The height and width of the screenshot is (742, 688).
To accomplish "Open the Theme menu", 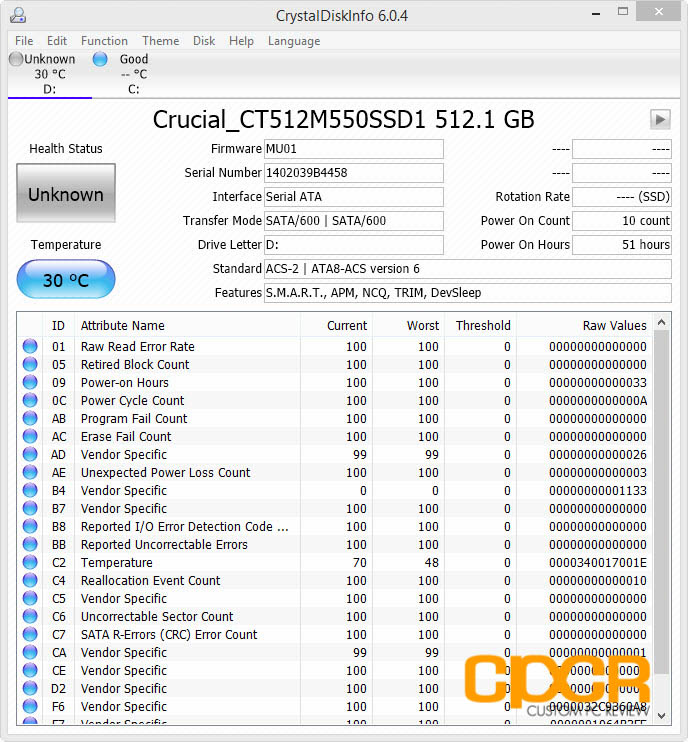I will click(160, 41).
